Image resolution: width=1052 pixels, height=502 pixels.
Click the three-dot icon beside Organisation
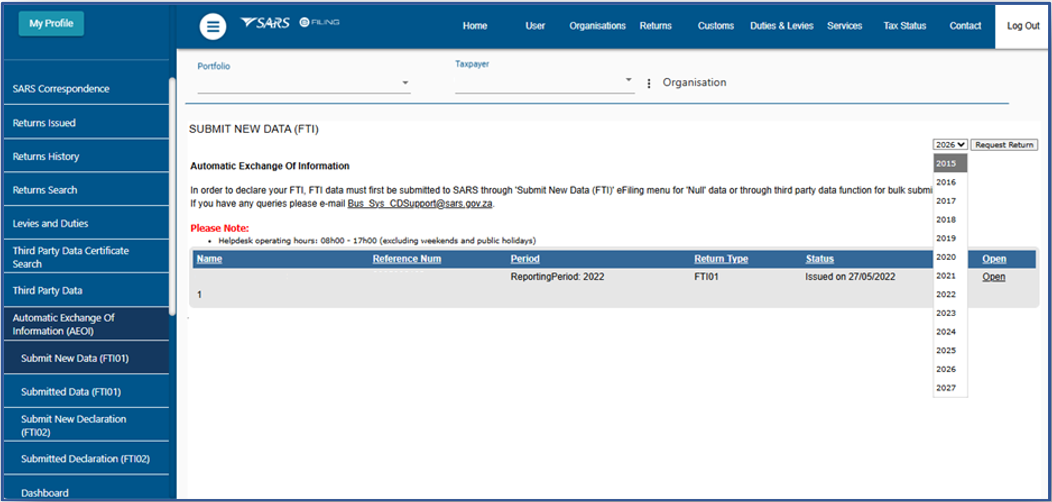[x=649, y=83]
